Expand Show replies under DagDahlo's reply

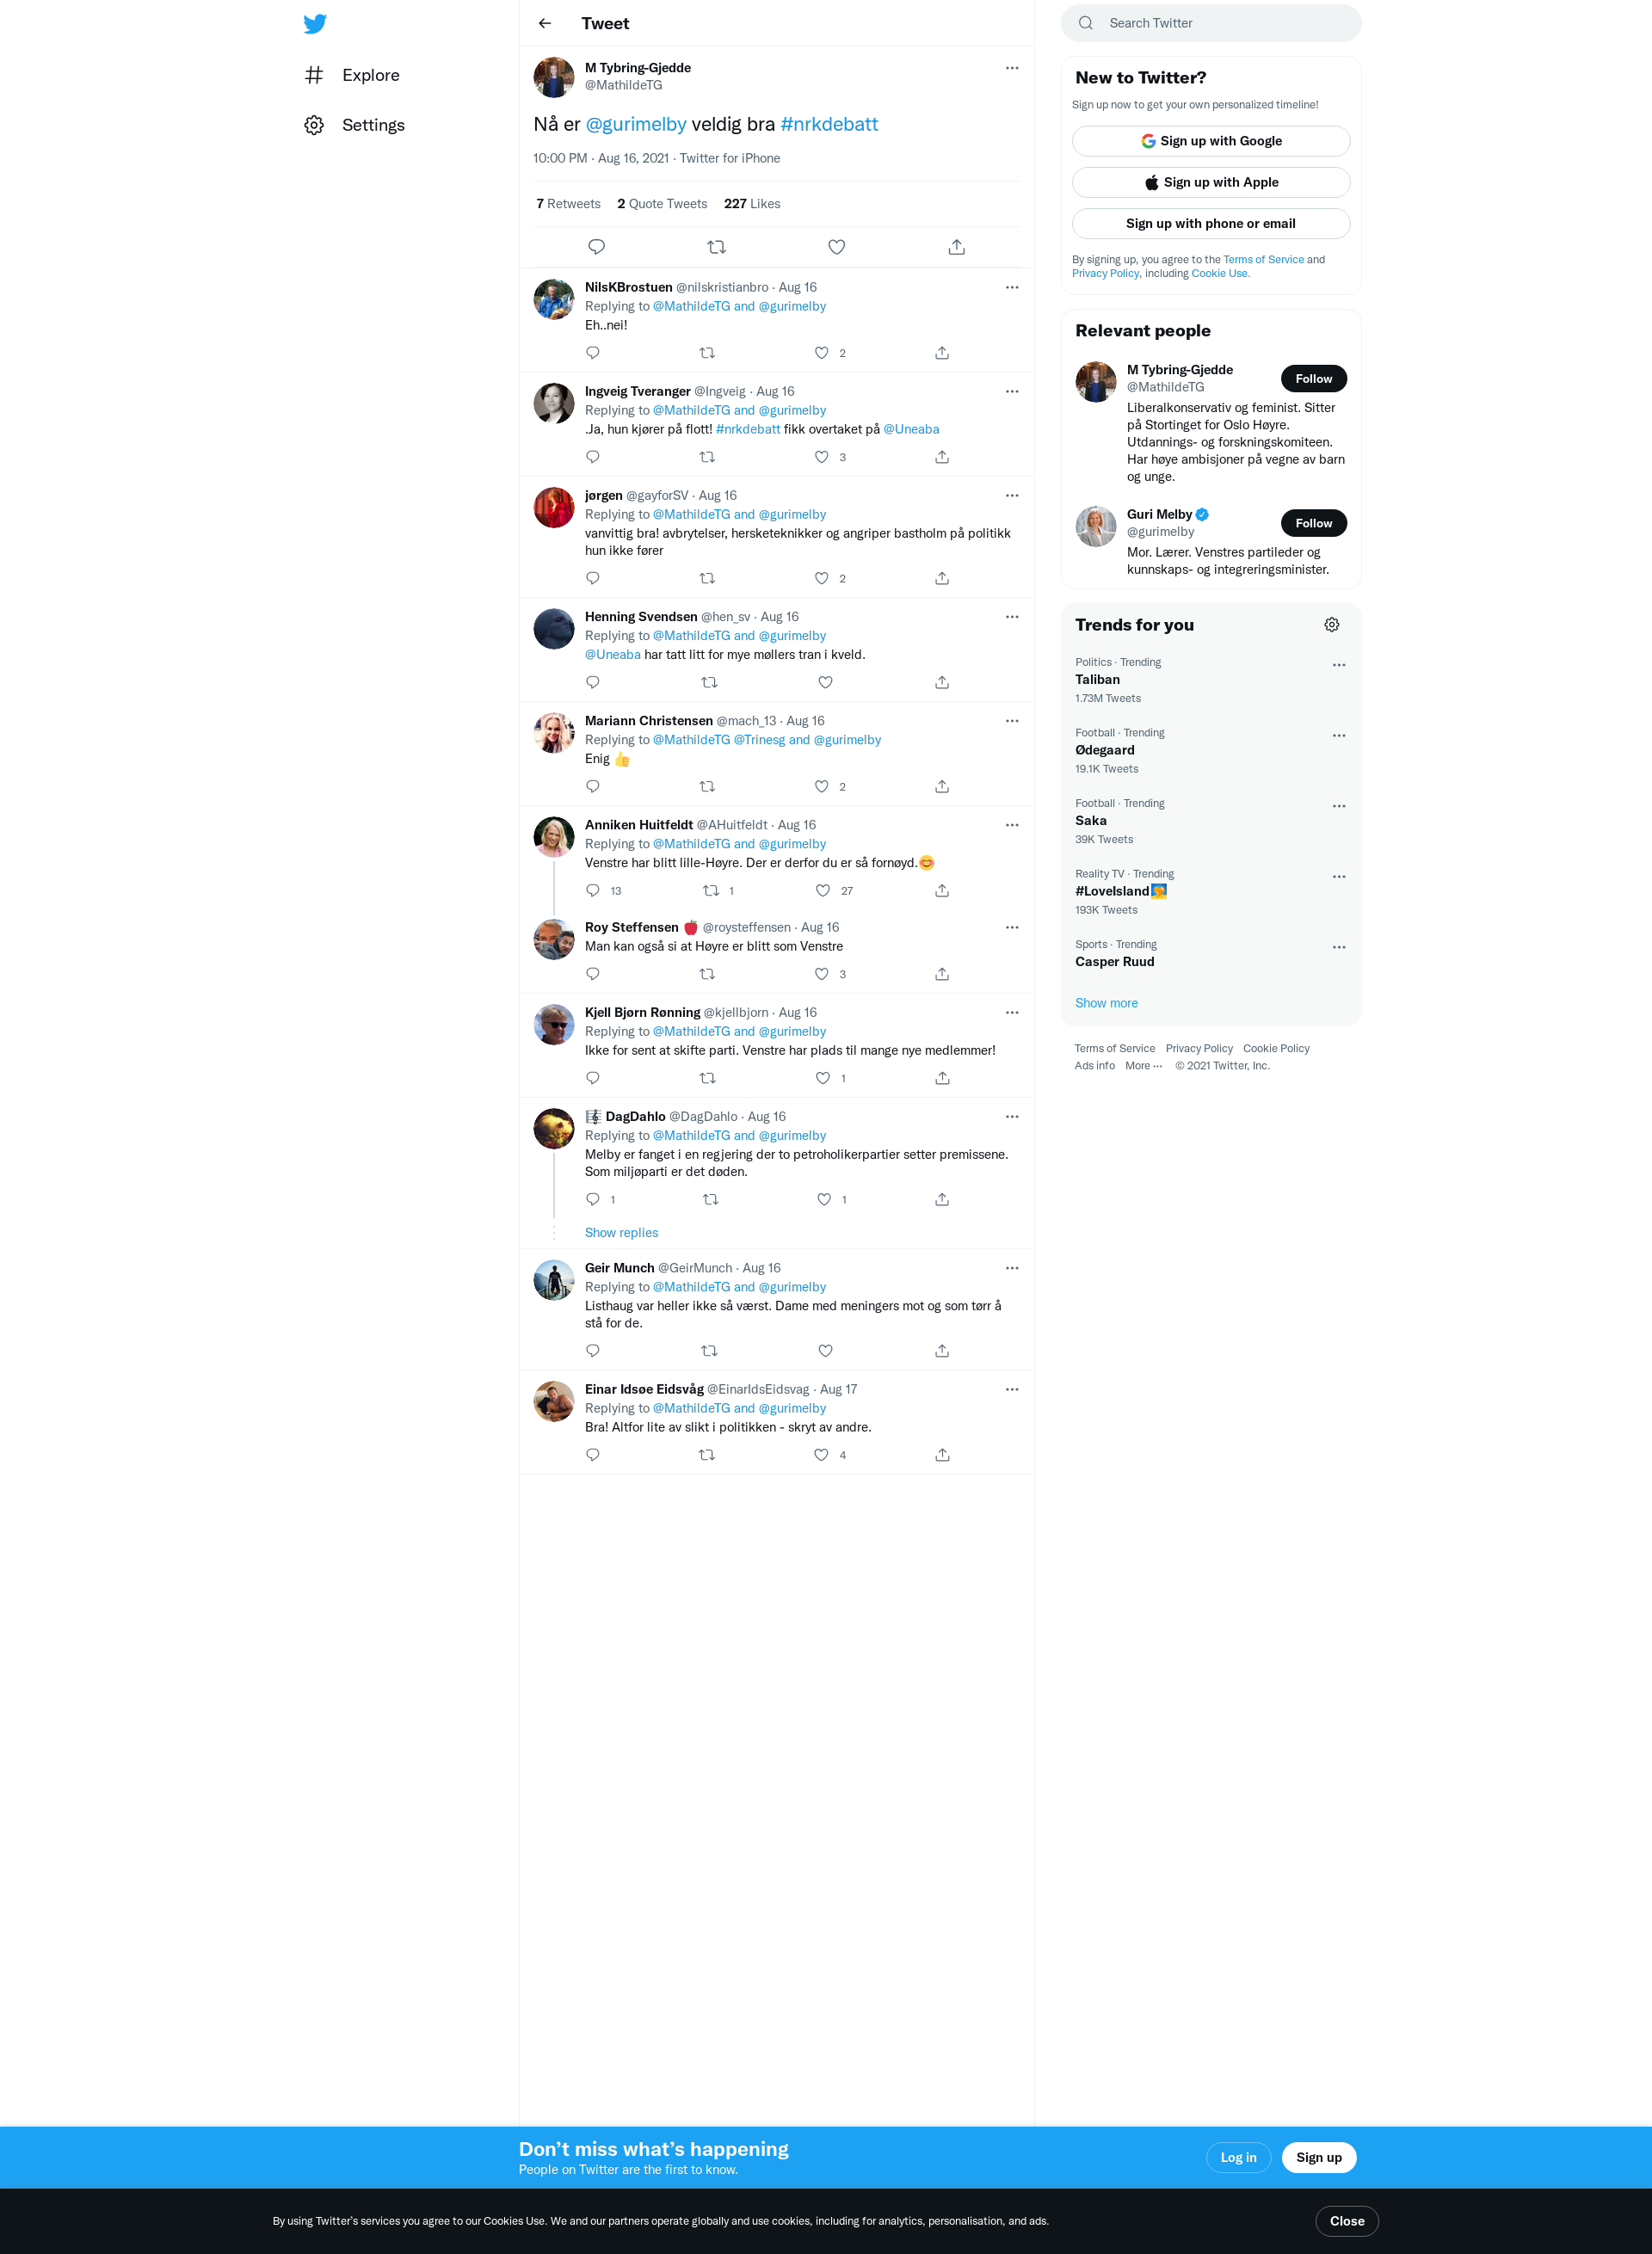pos(621,1233)
